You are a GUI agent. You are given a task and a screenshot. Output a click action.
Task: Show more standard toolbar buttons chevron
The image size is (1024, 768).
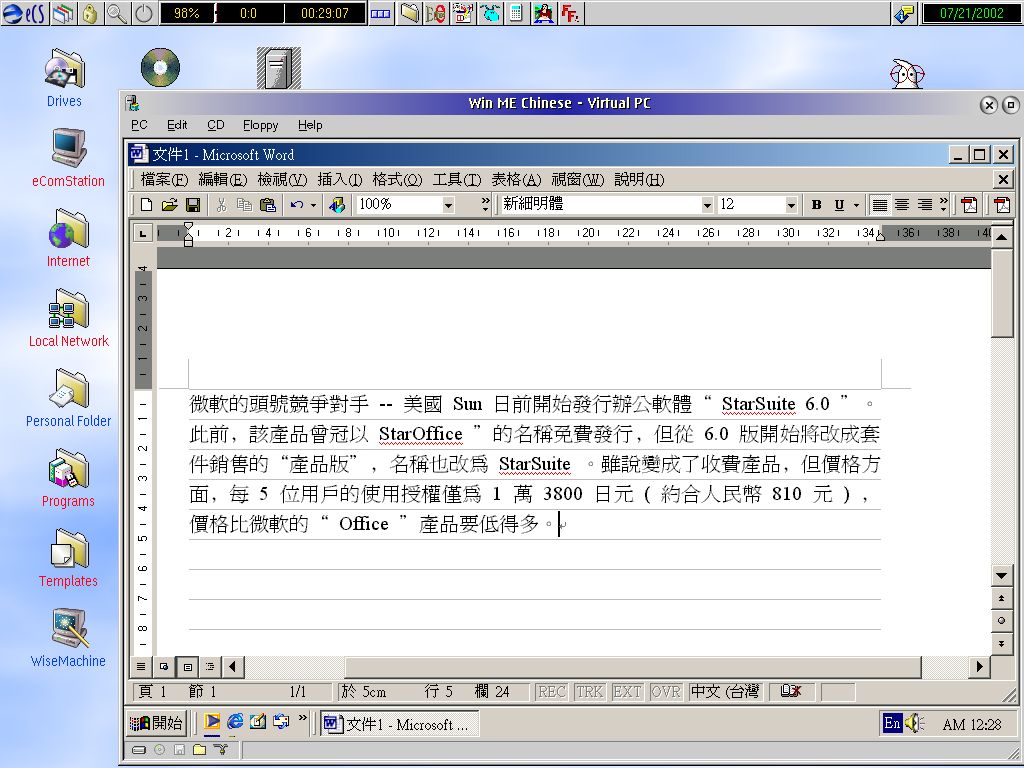tap(485, 204)
